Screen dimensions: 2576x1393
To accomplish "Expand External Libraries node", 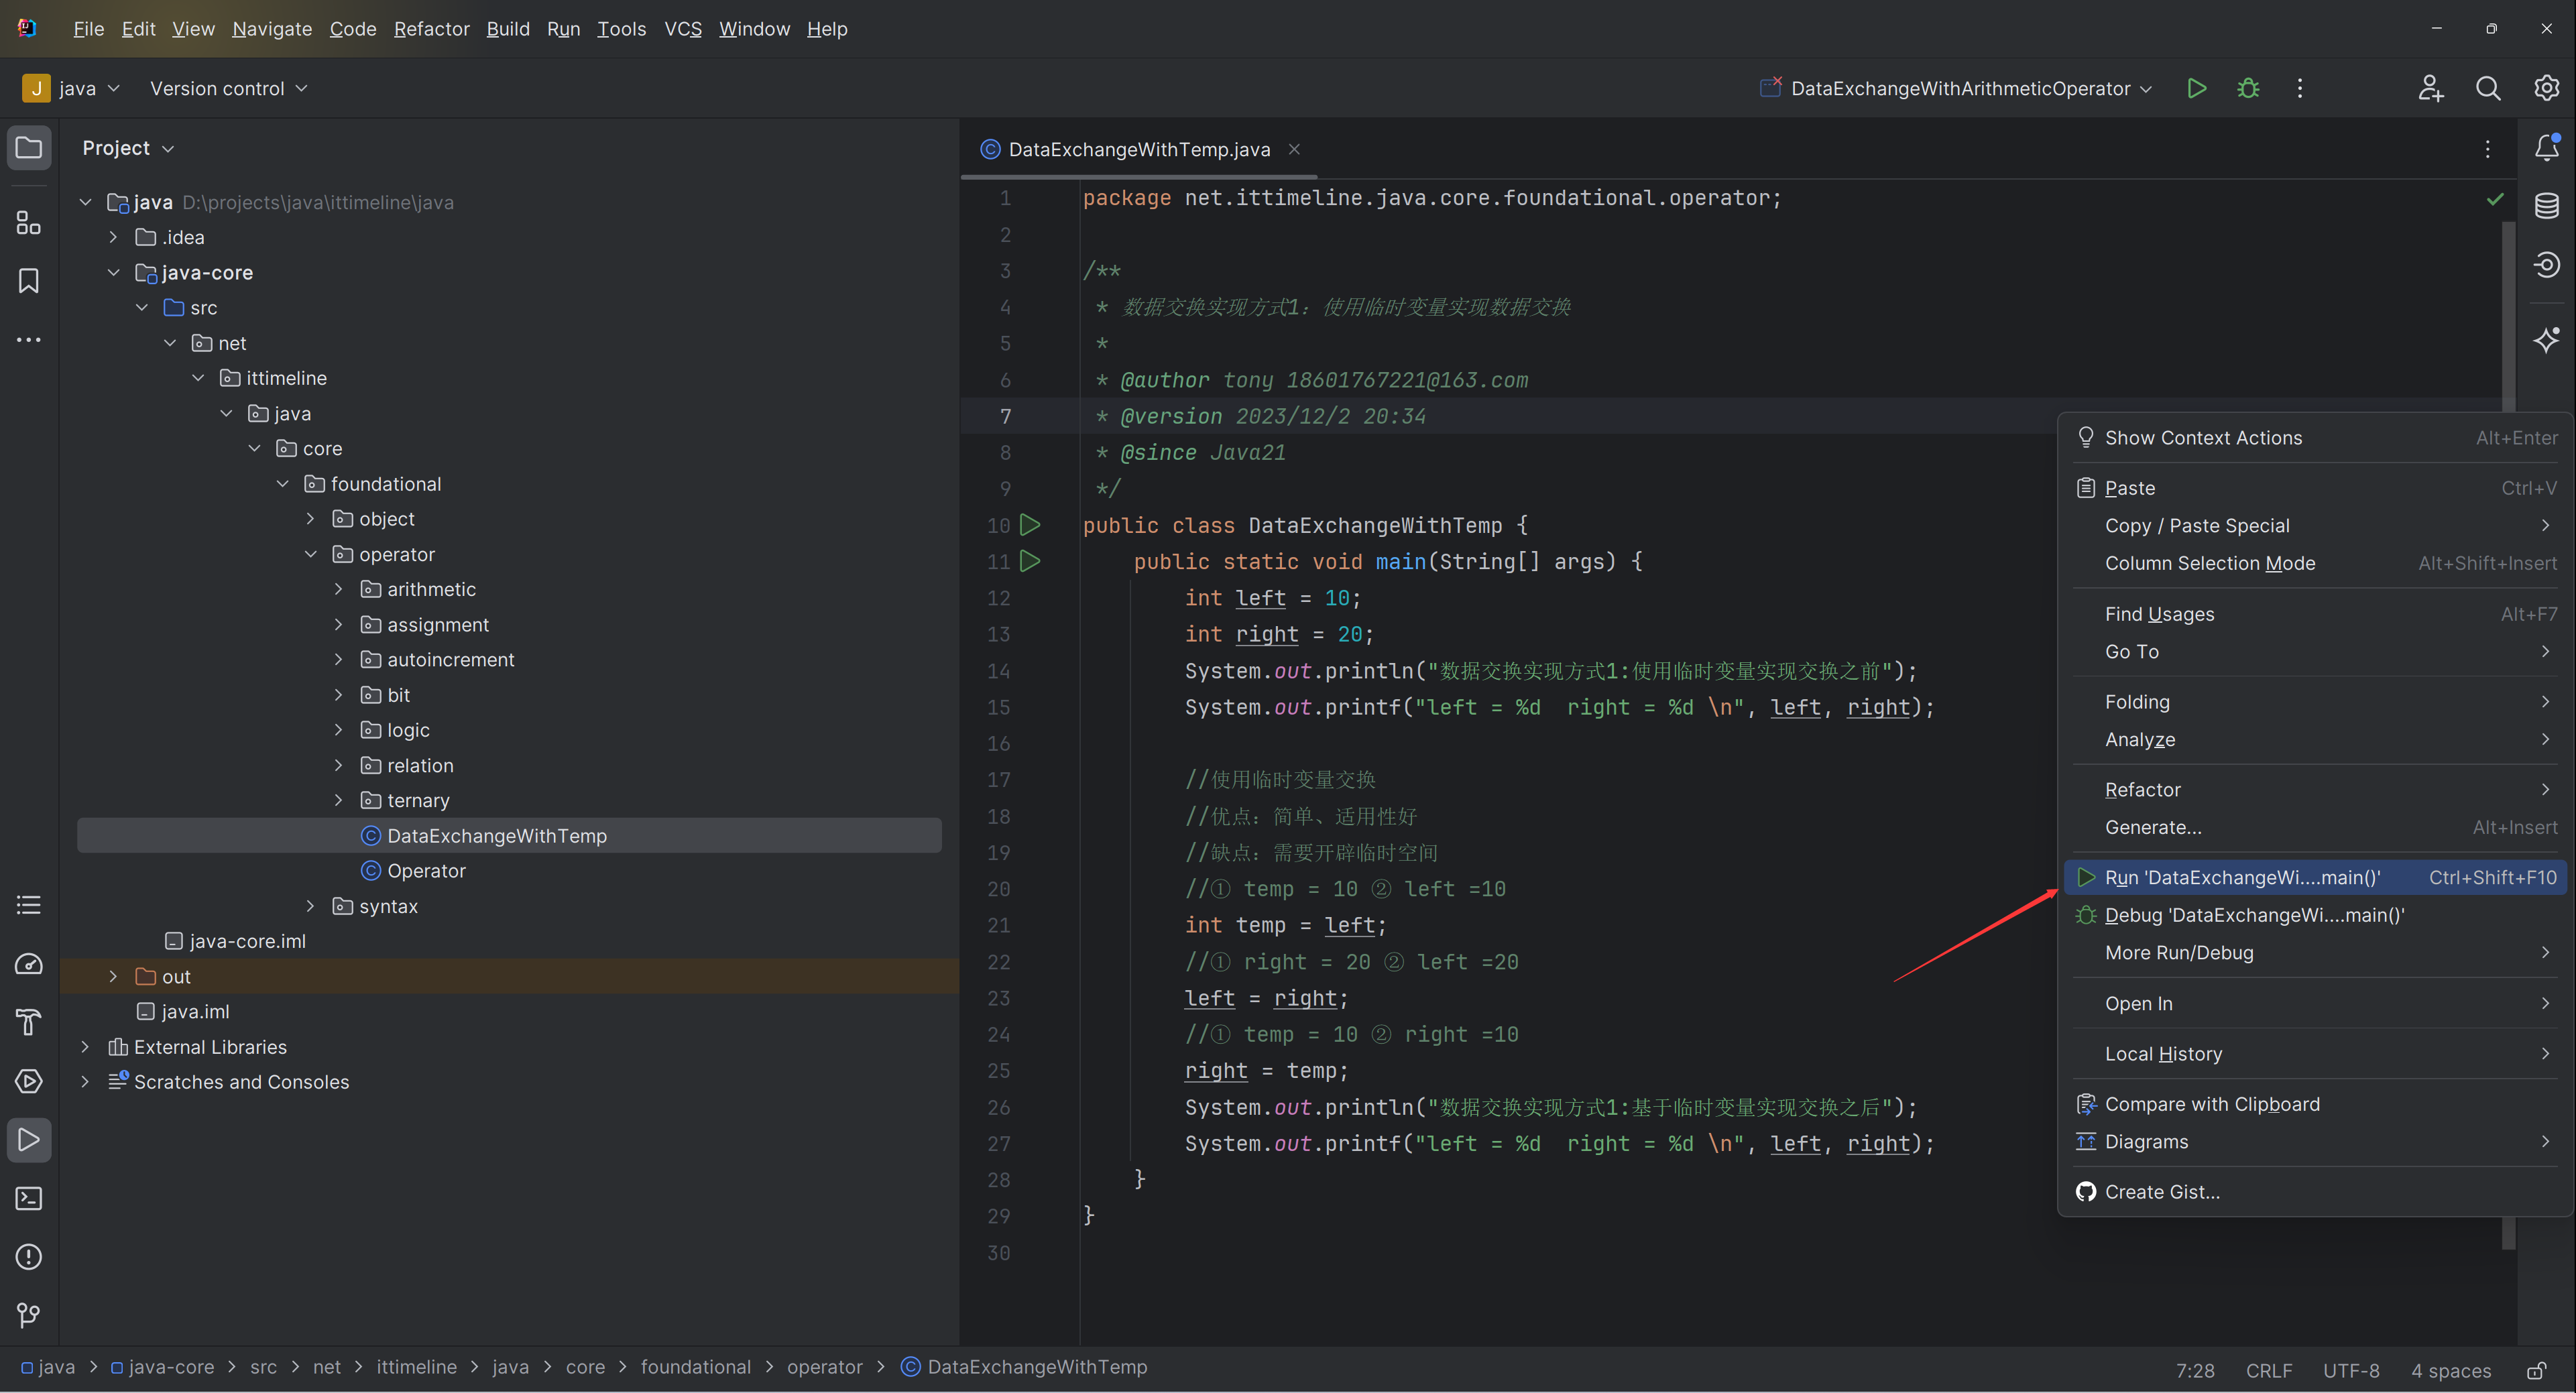I will (85, 1047).
